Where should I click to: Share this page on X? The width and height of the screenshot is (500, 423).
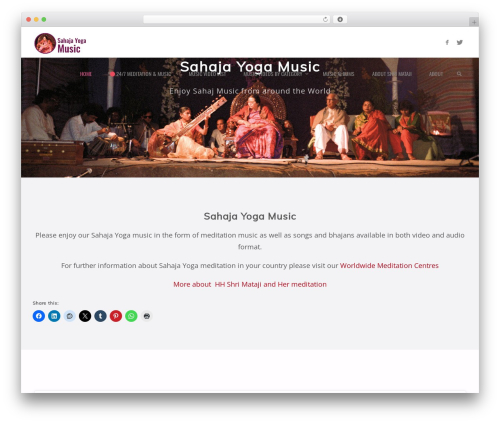[85, 316]
